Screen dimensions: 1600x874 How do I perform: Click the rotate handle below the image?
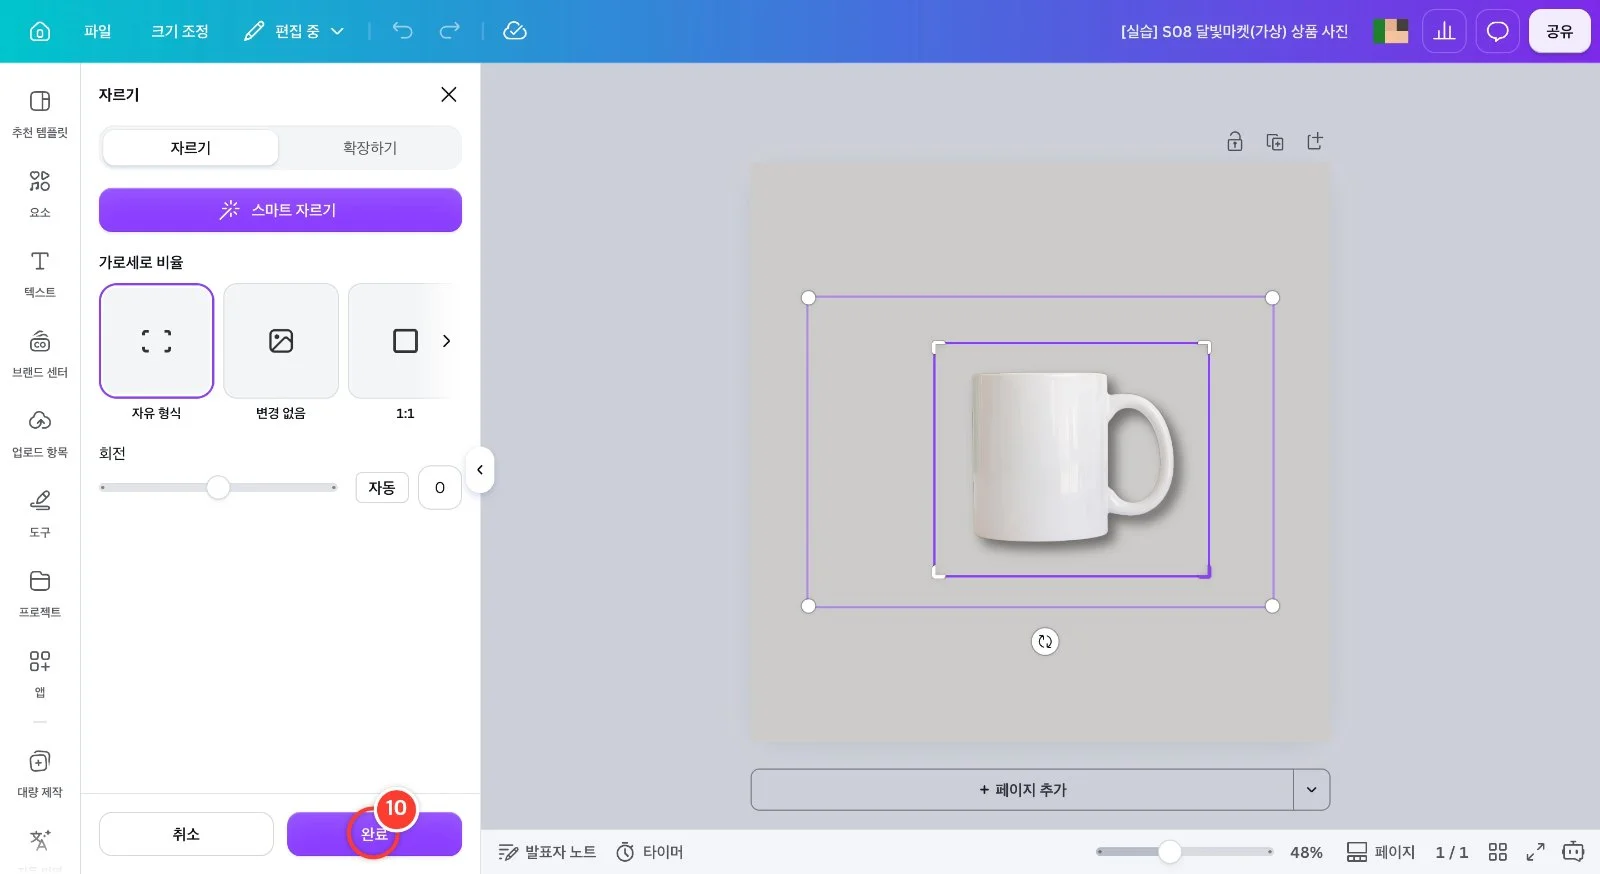click(x=1045, y=641)
